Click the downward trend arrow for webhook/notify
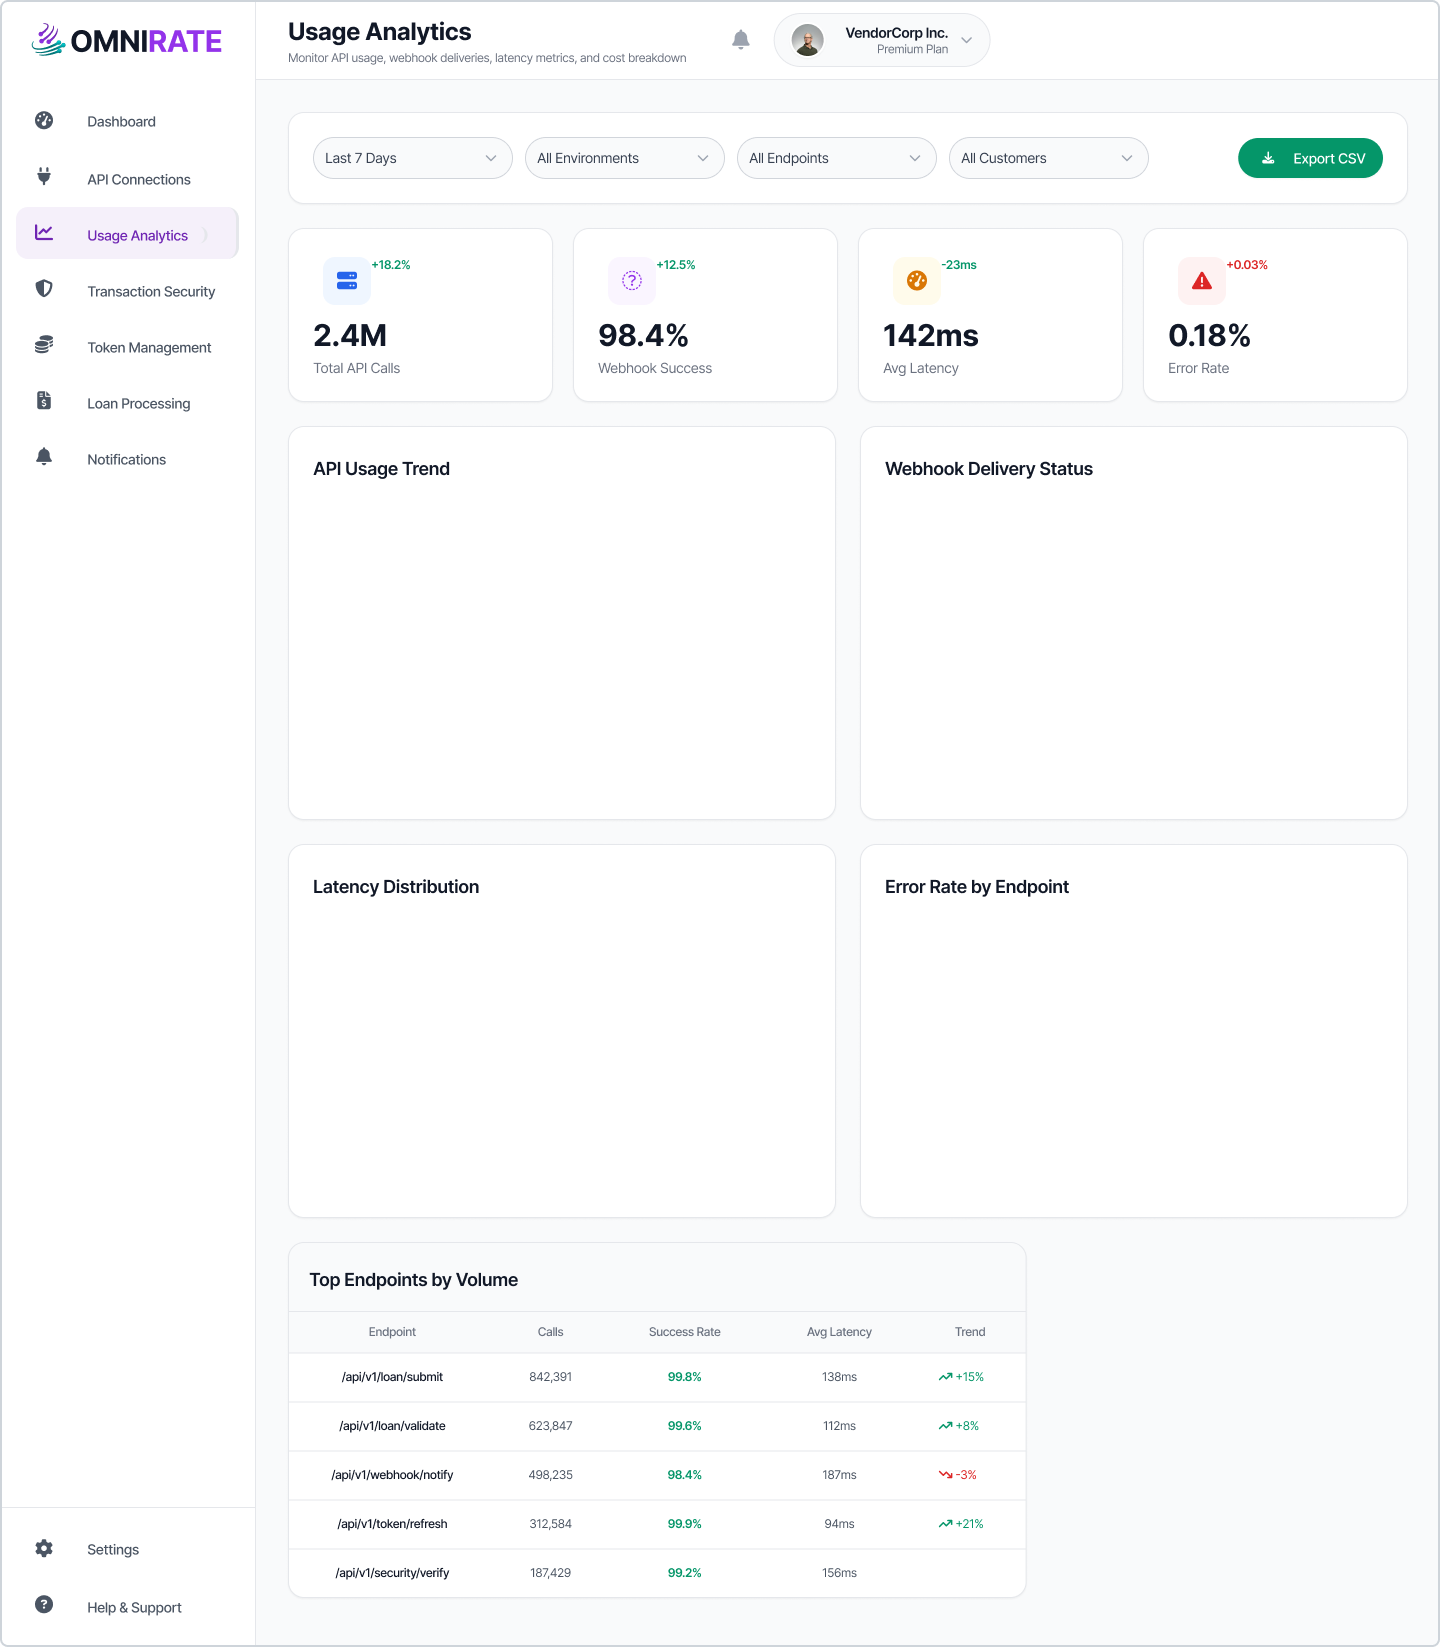The image size is (1440, 1647). click(945, 1475)
